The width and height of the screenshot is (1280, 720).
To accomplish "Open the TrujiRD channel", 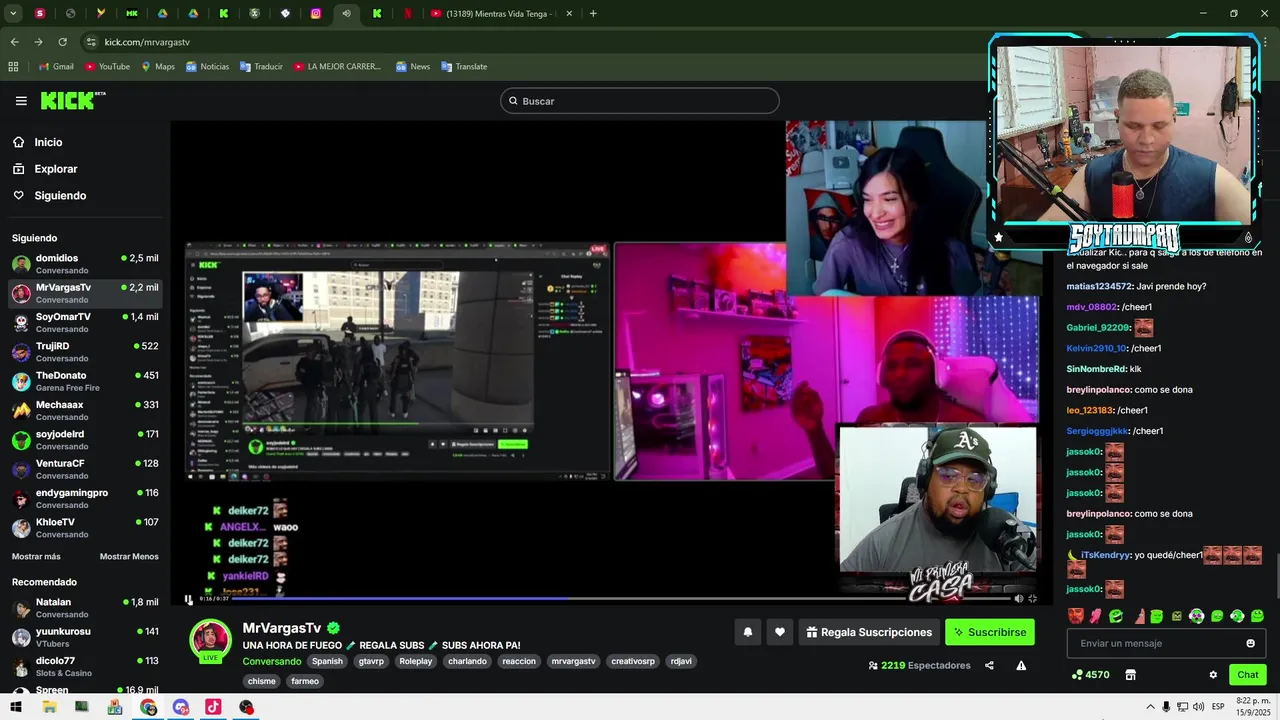I will [x=85, y=352].
